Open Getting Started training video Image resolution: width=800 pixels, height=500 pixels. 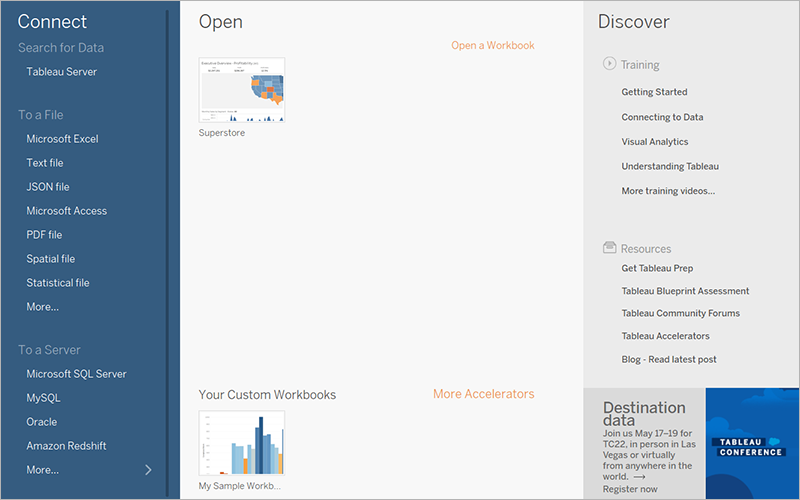[654, 92]
